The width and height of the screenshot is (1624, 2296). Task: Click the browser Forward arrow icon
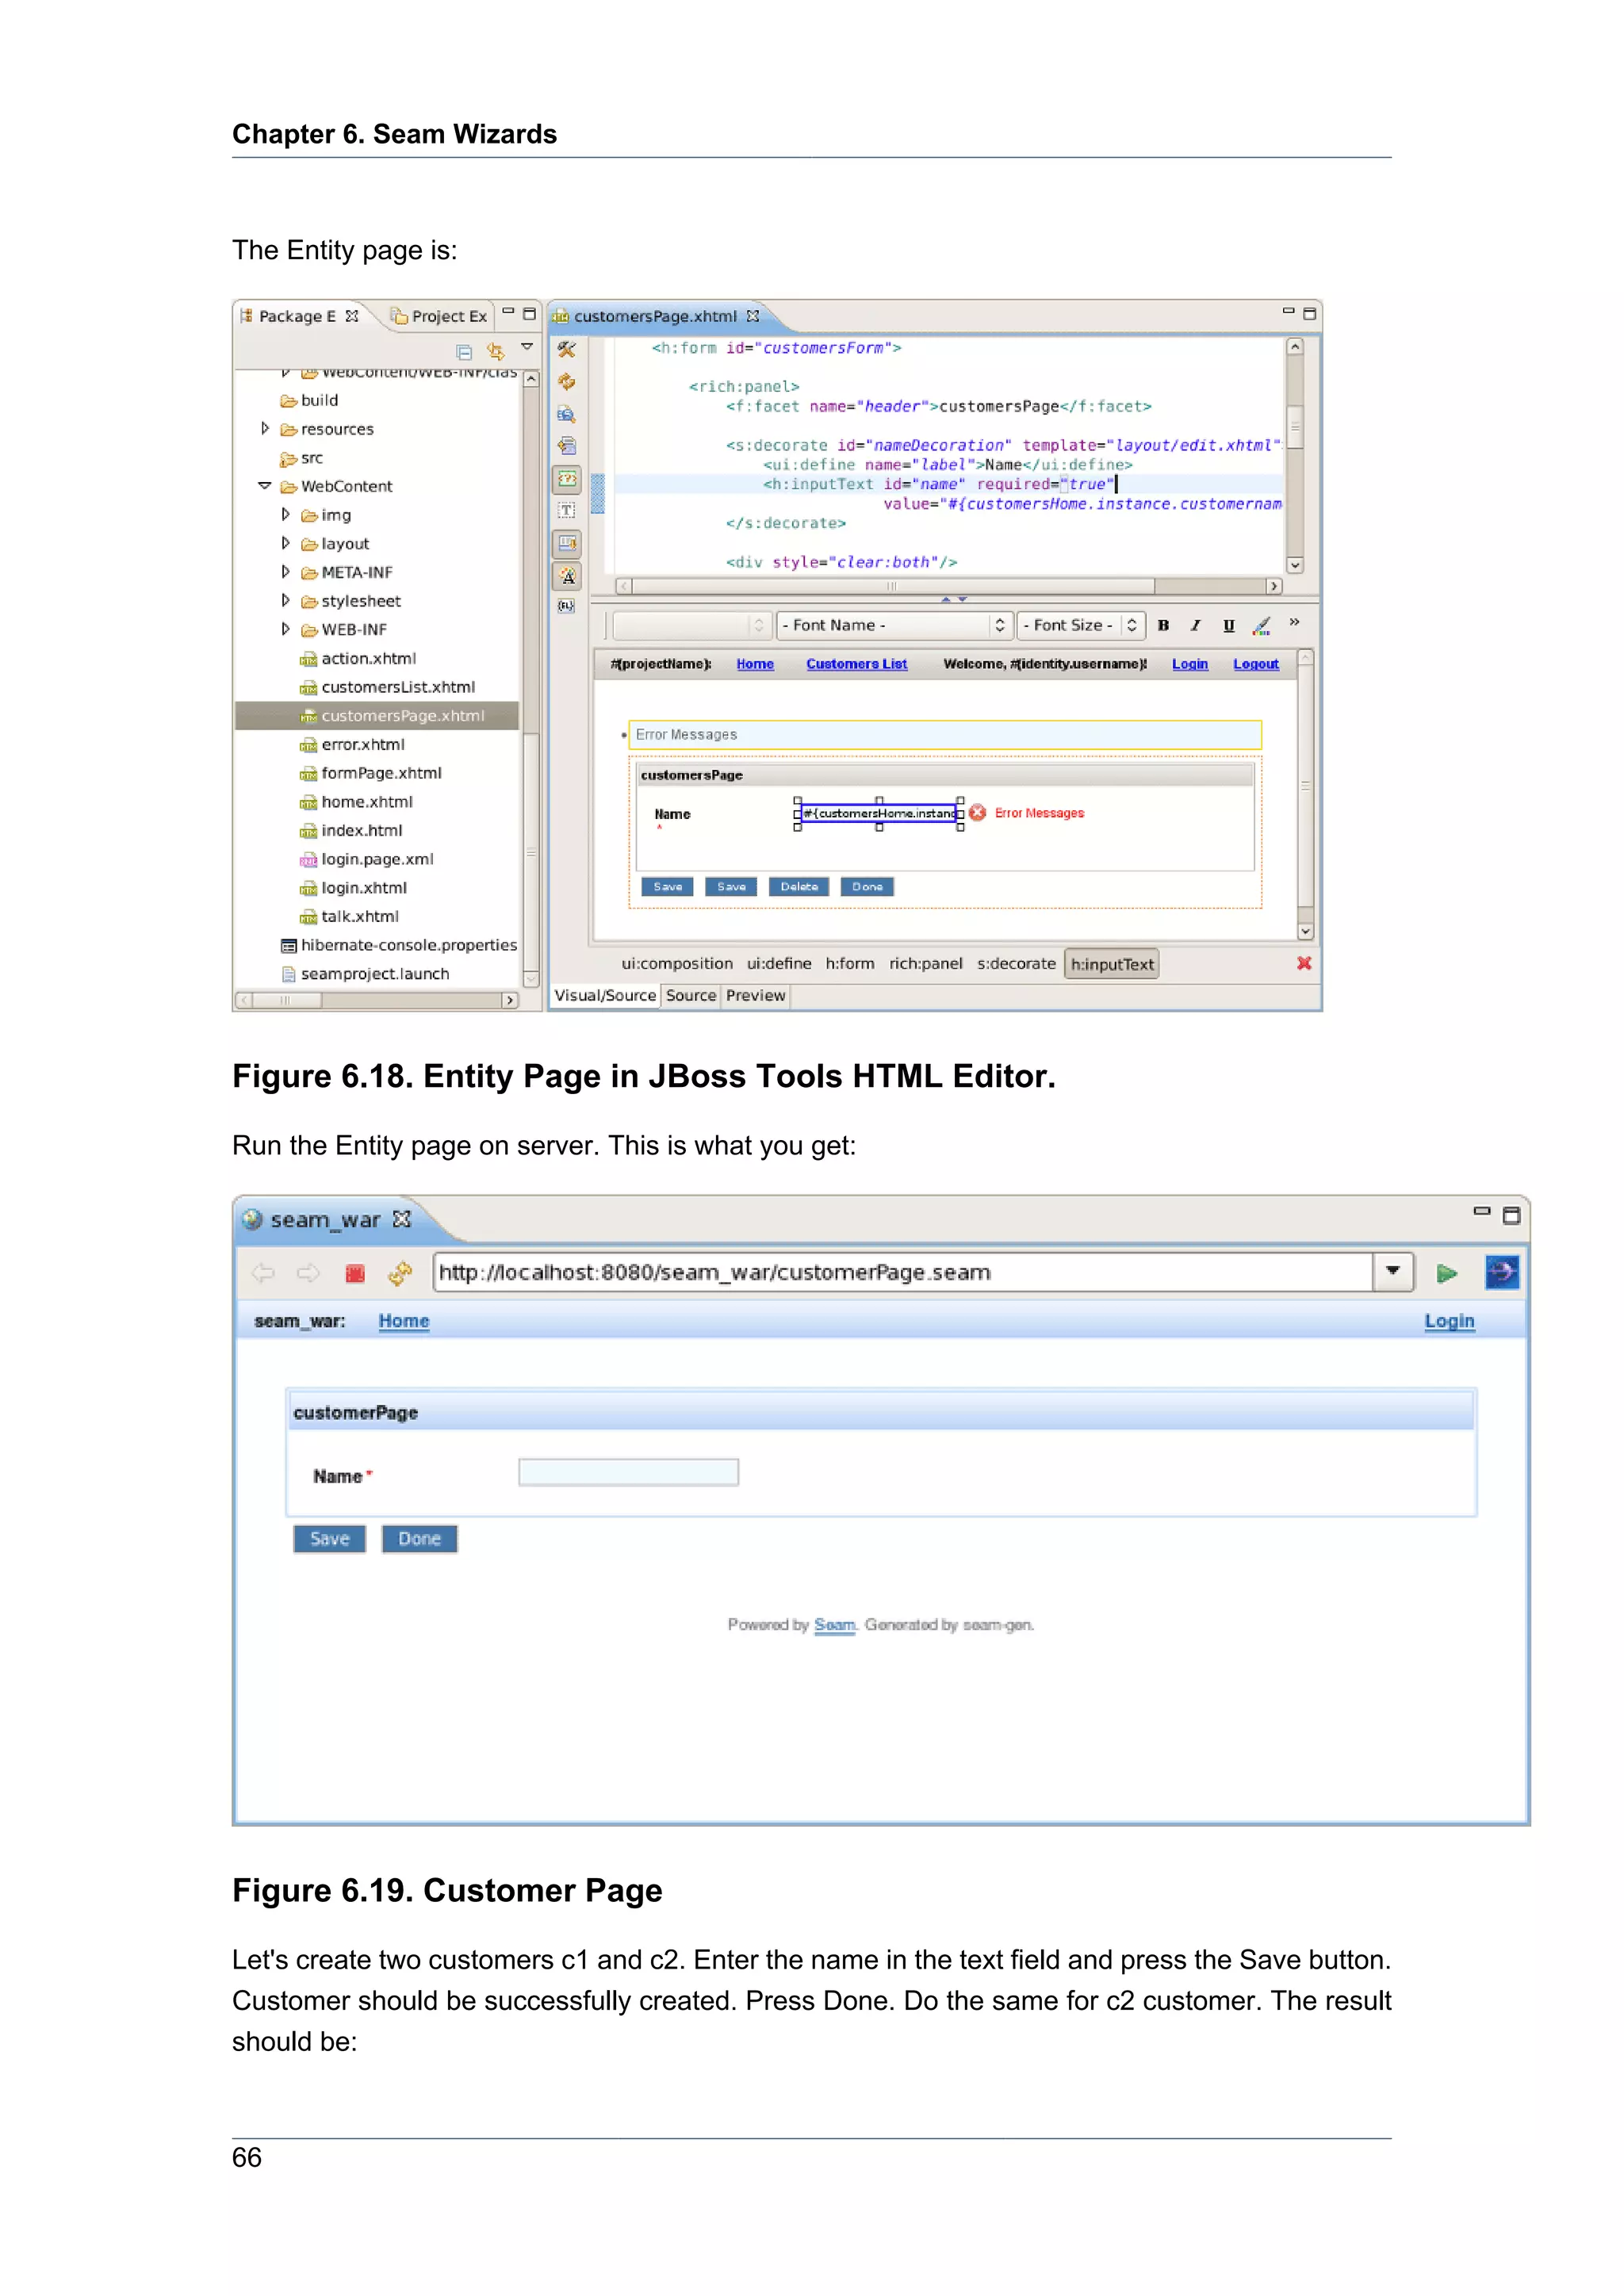click(x=309, y=1273)
